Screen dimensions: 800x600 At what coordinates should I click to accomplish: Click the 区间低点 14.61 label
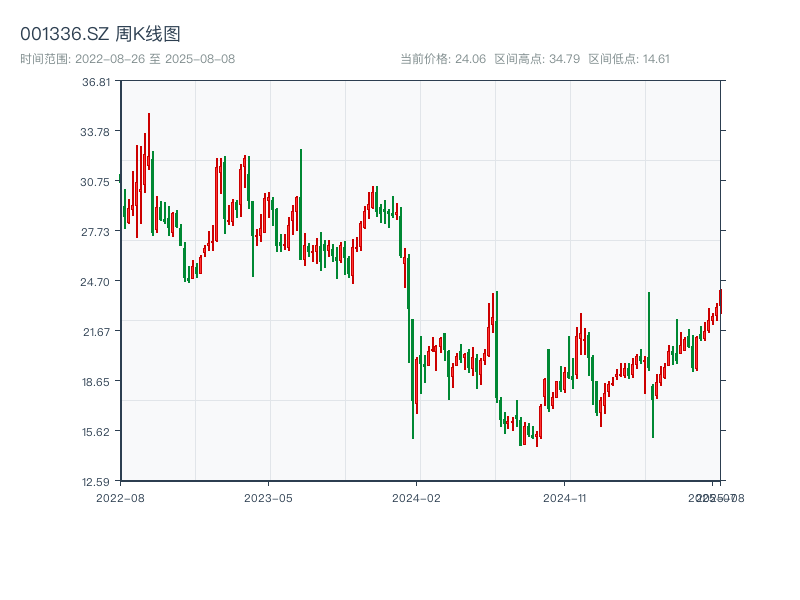(629, 59)
